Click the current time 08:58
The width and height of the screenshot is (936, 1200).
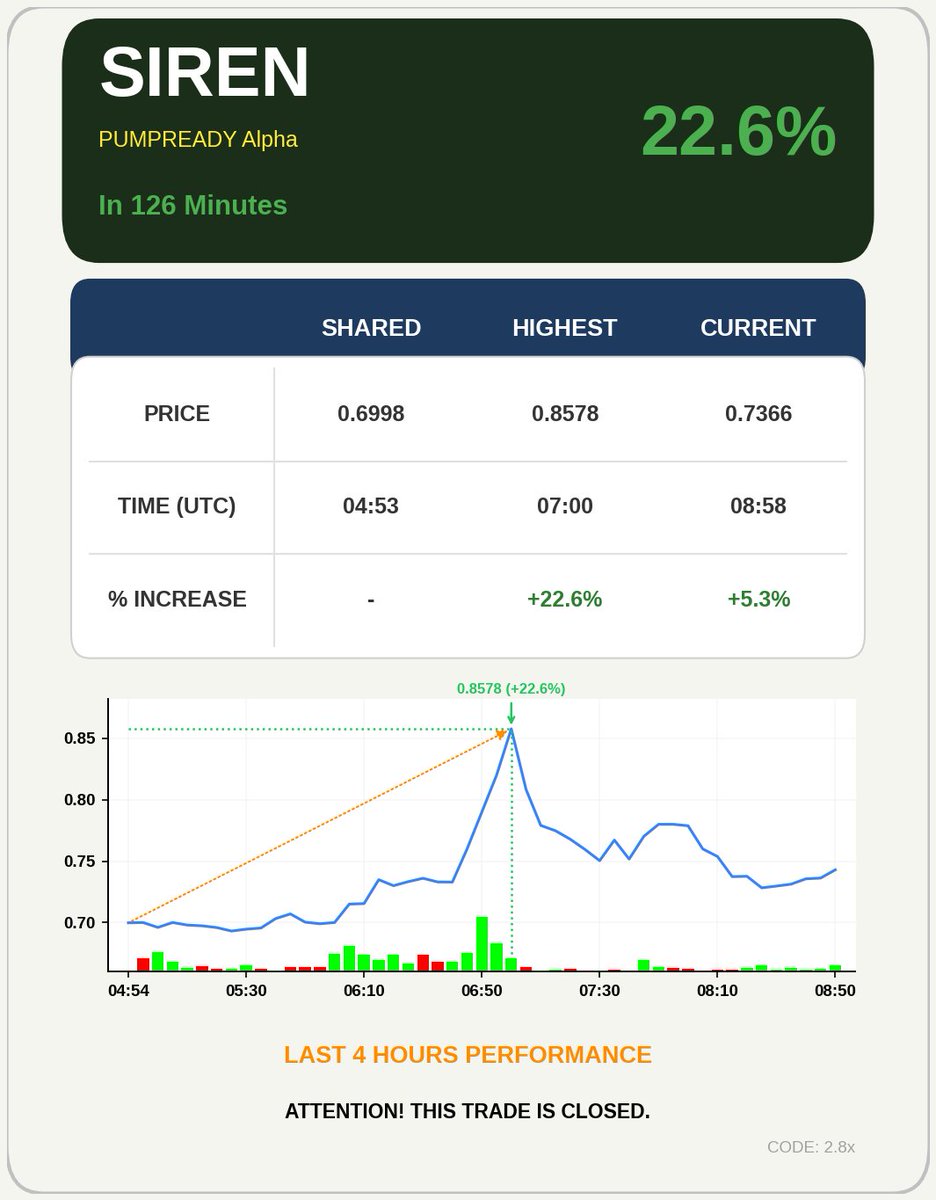pos(758,506)
